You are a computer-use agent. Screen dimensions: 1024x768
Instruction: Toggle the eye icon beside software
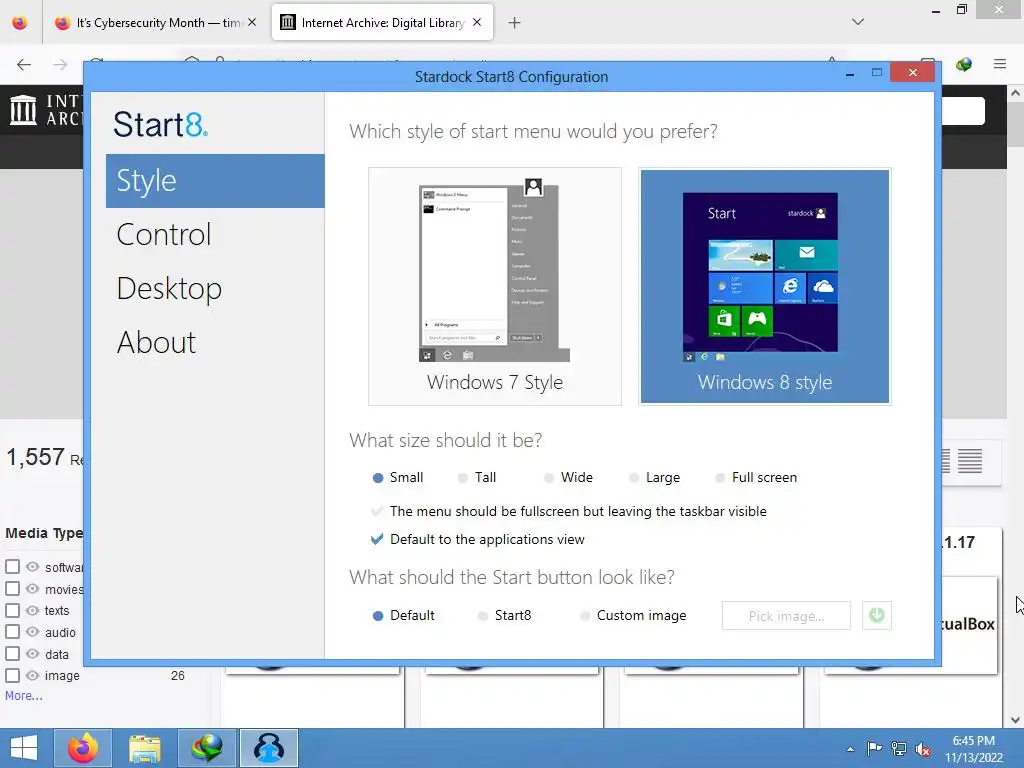click(32, 567)
